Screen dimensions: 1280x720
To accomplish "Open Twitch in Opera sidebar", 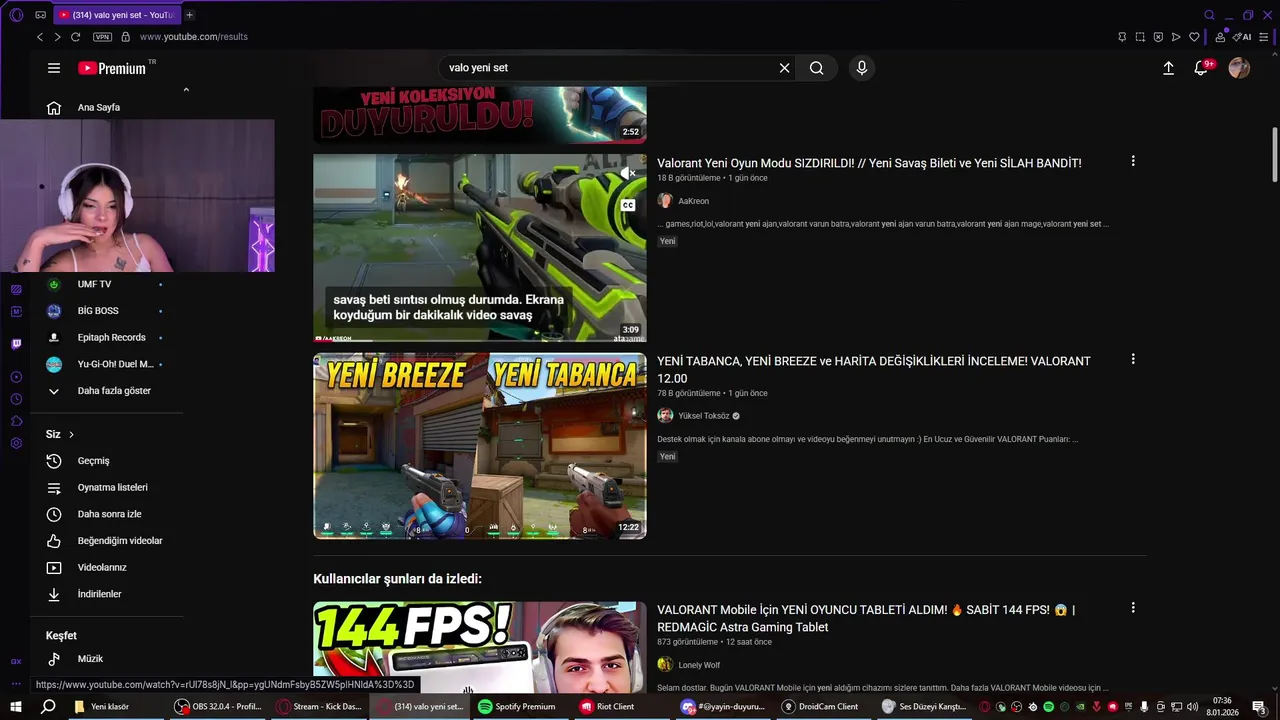I will click(x=16, y=344).
